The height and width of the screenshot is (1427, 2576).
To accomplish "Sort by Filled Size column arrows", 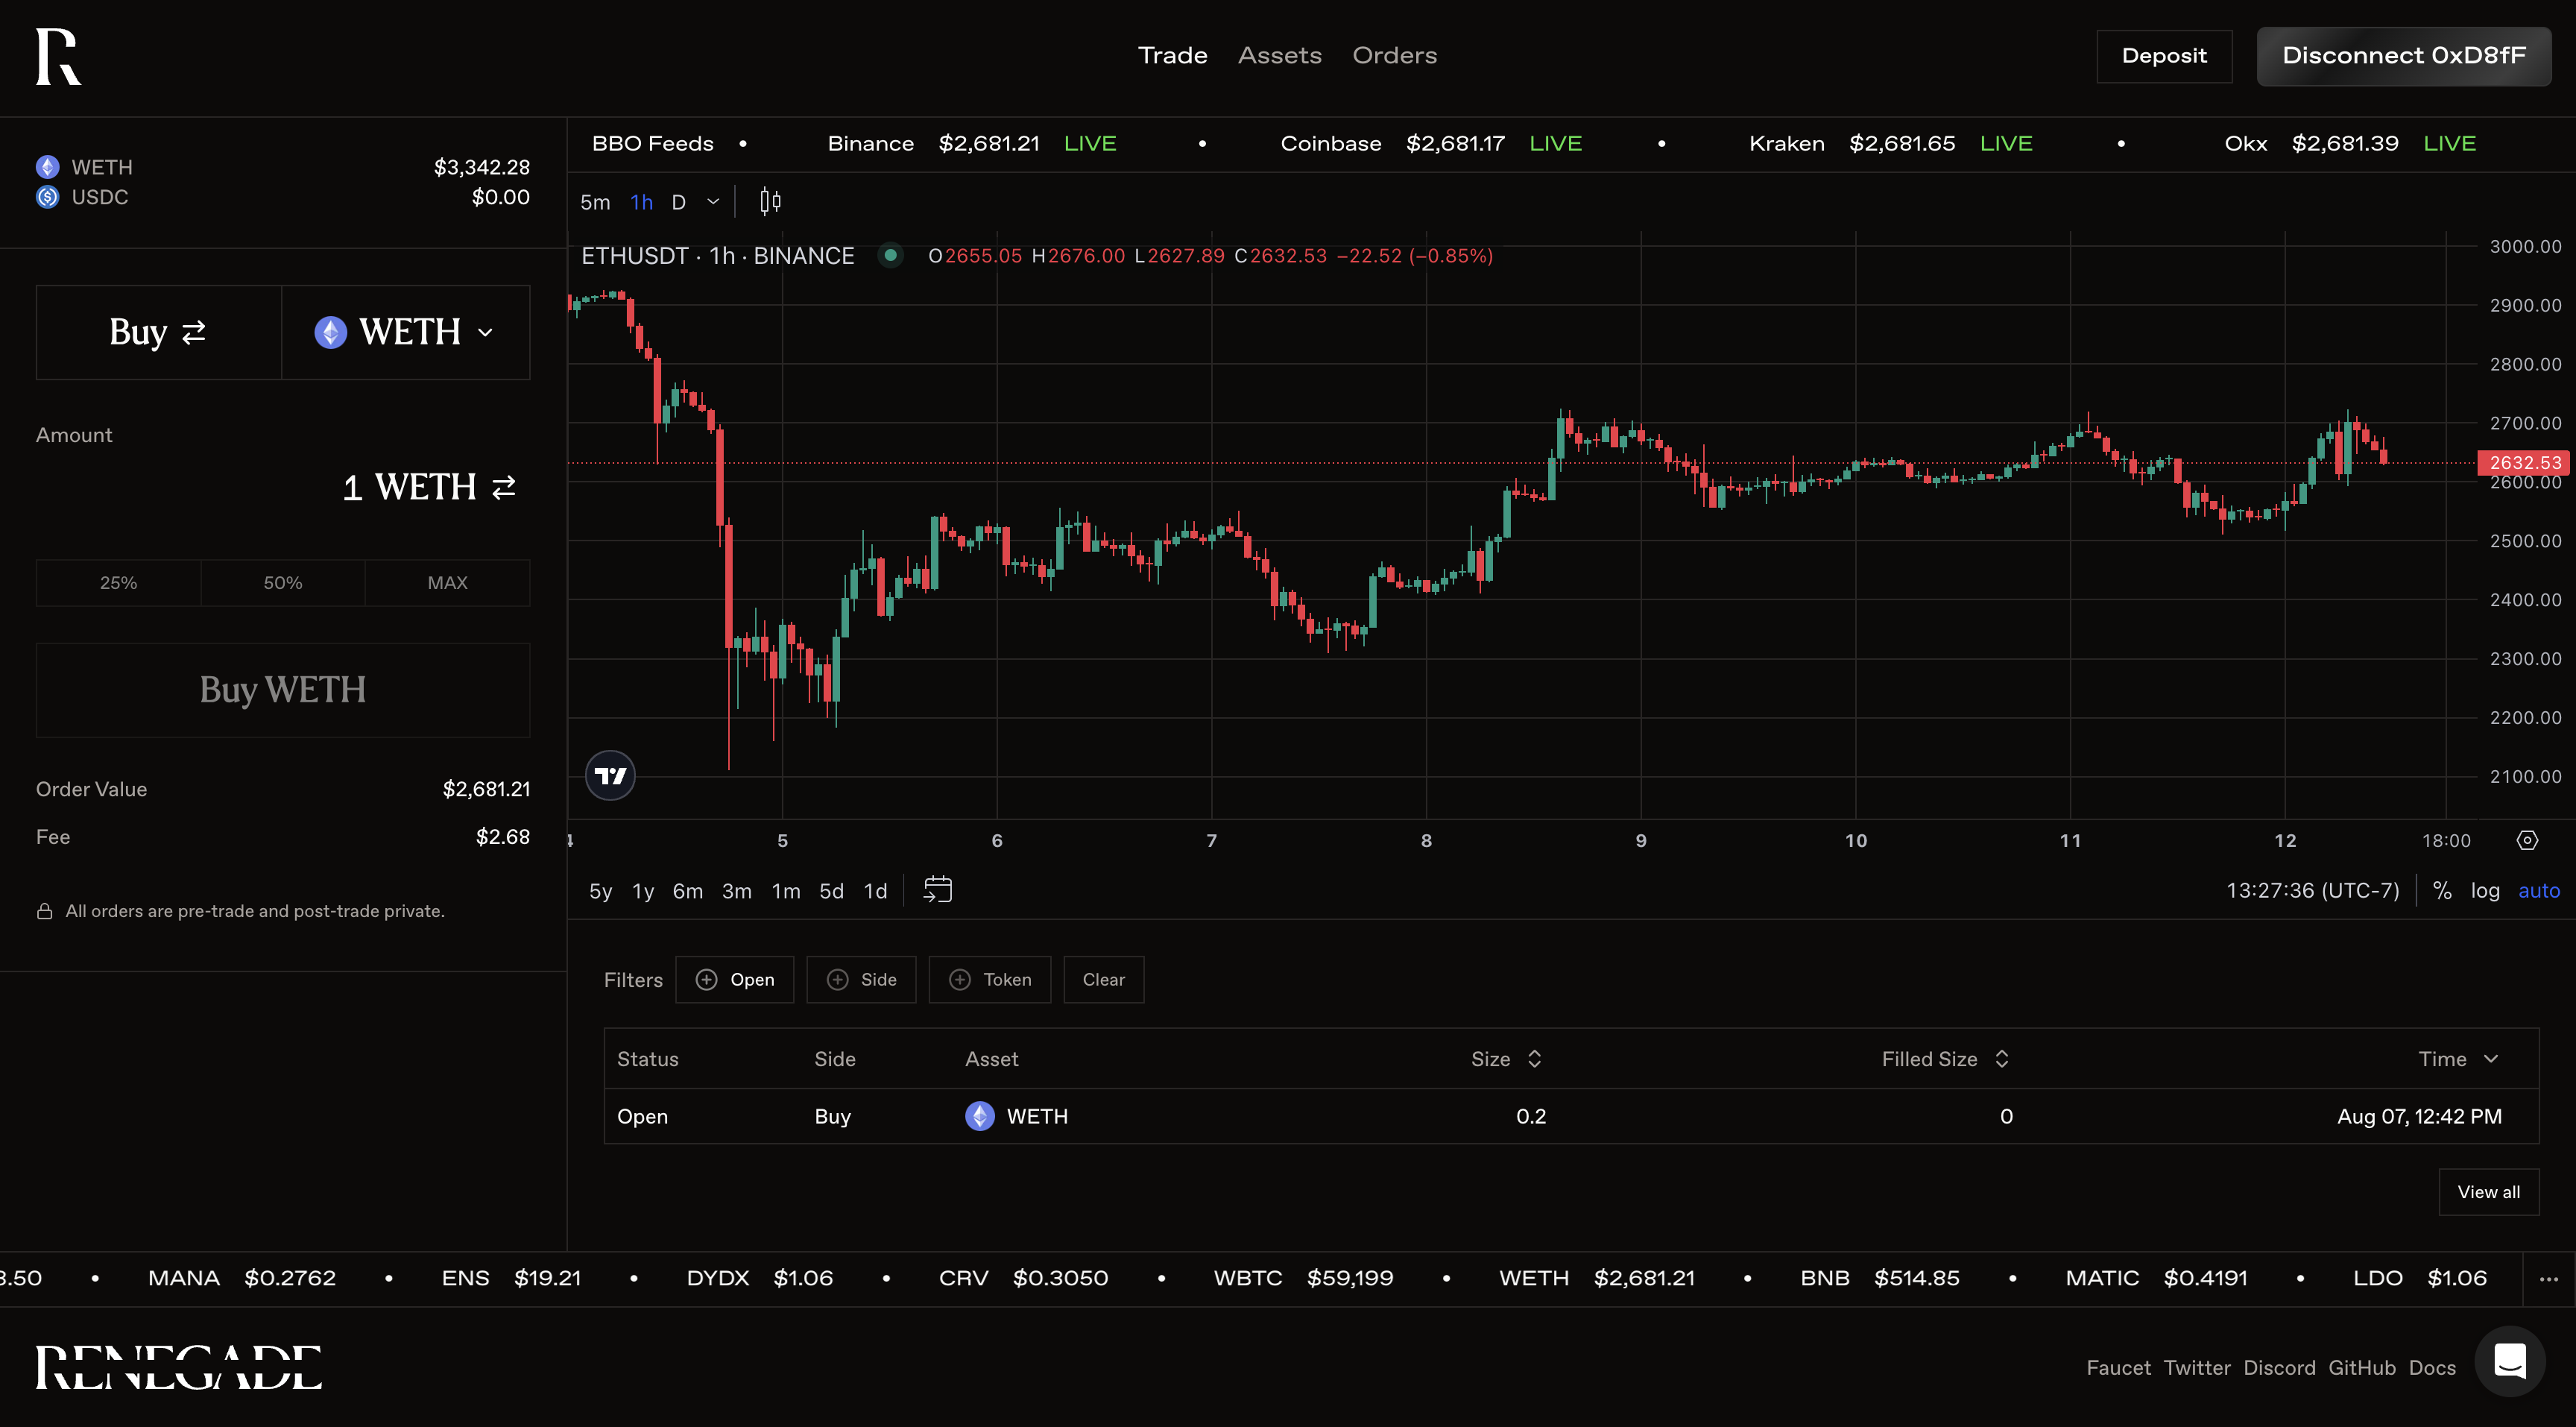I will coord(2002,1059).
